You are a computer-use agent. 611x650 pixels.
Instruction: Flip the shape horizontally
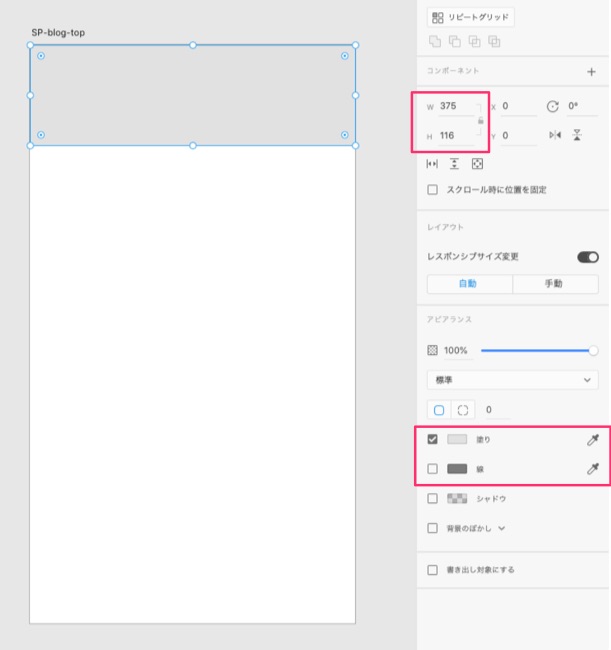555,135
